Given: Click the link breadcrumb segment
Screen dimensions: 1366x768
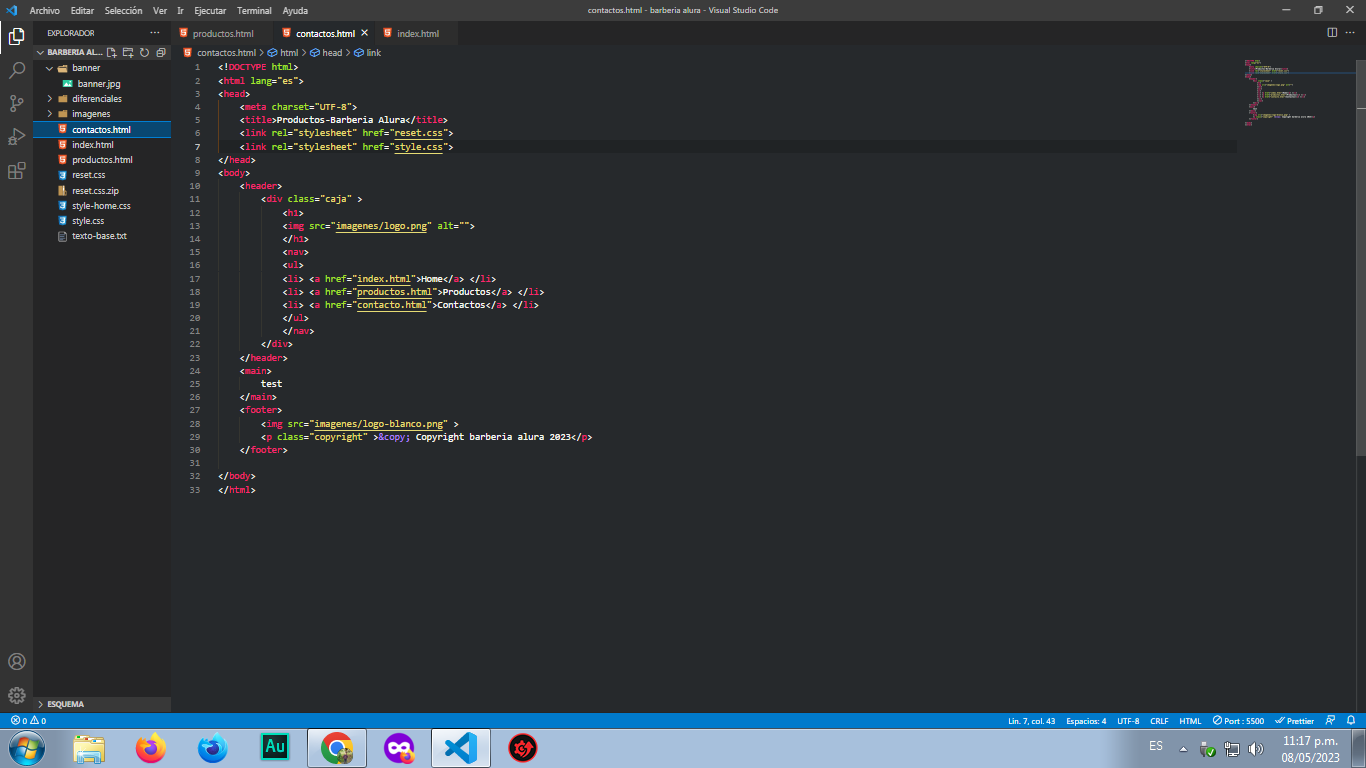Looking at the screenshot, I should pyautogui.click(x=368, y=53).
